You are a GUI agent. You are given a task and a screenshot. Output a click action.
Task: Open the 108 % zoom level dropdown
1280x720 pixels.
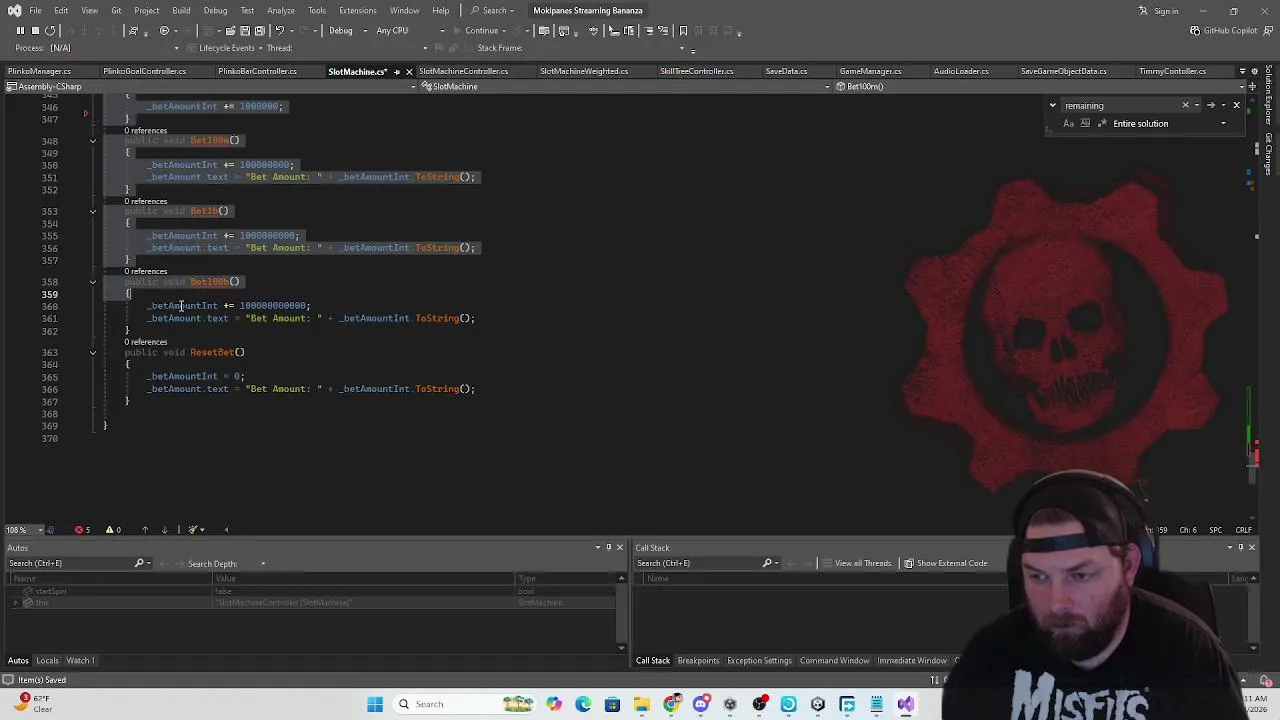25,530
